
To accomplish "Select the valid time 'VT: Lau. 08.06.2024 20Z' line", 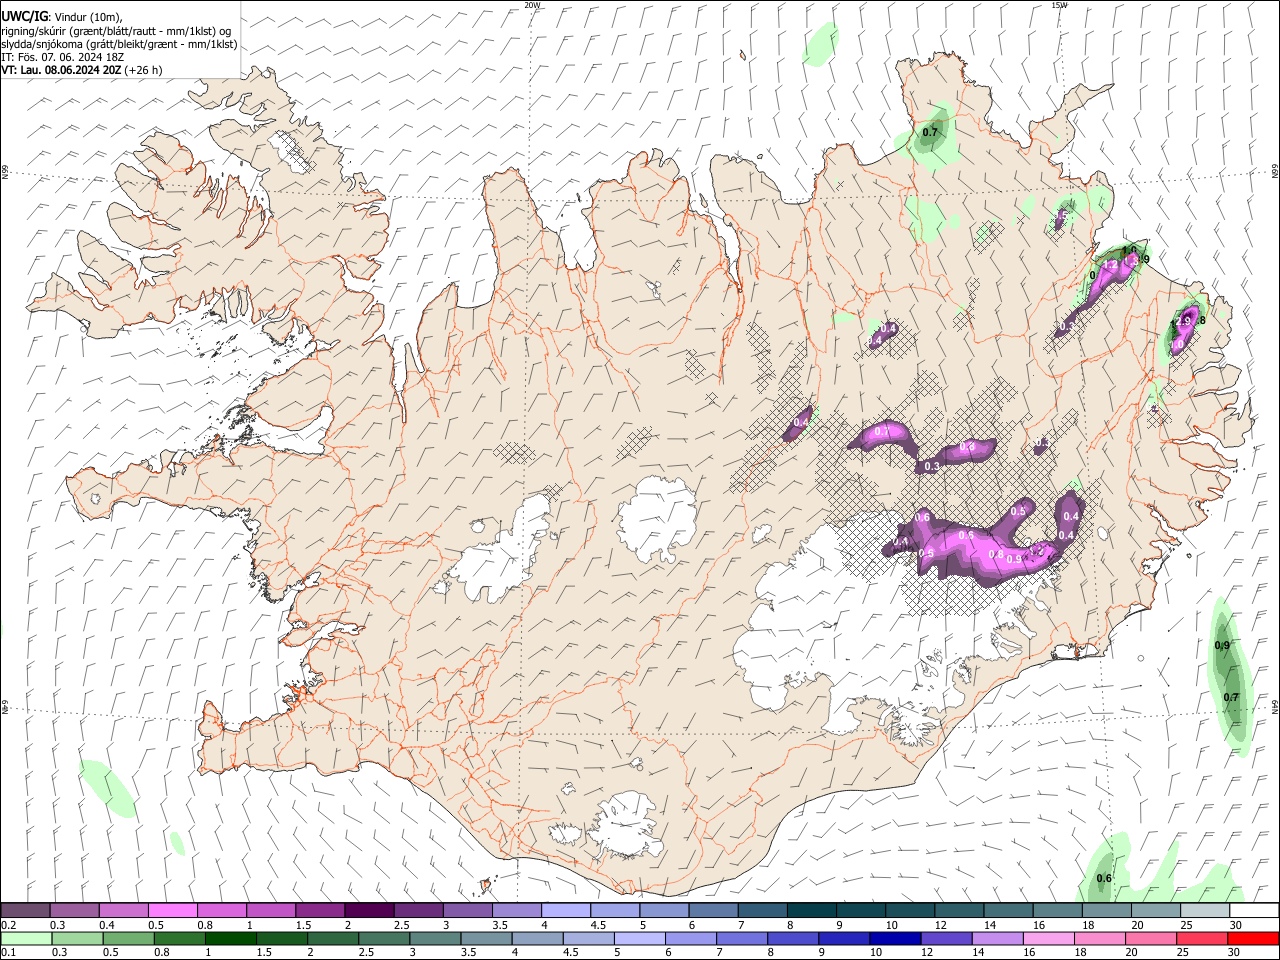I will click(x=62, y=70).
